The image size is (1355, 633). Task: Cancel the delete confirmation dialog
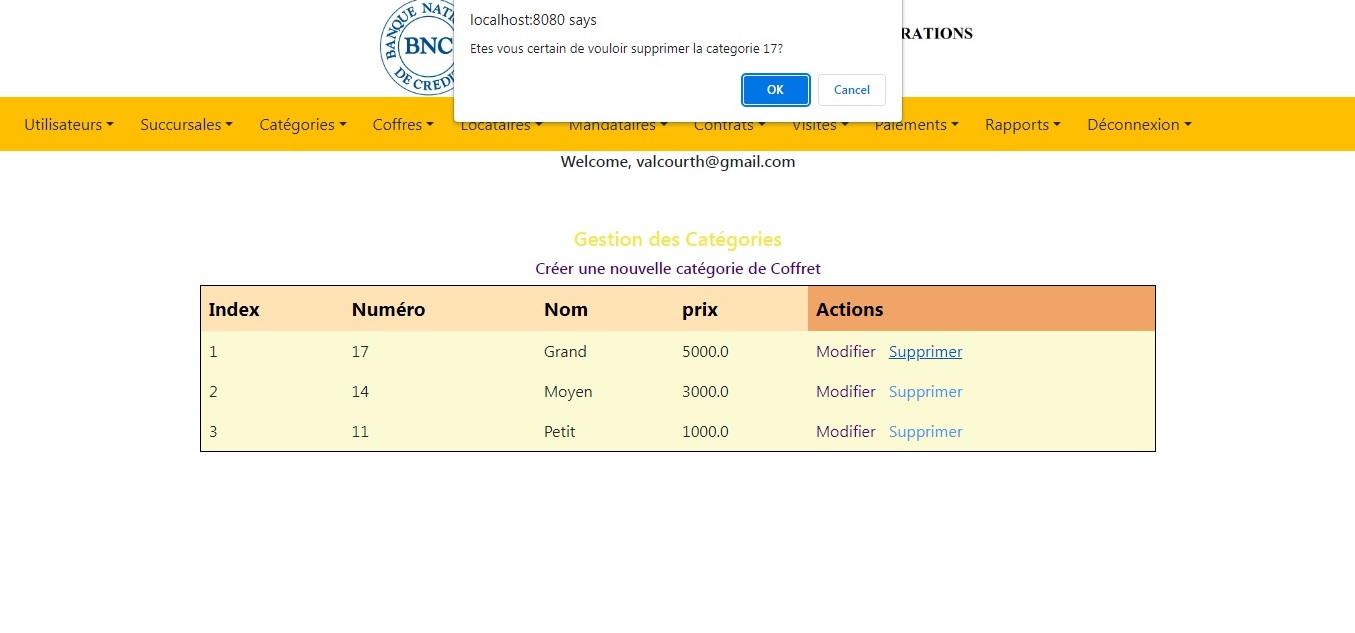[x=851, y=89]
